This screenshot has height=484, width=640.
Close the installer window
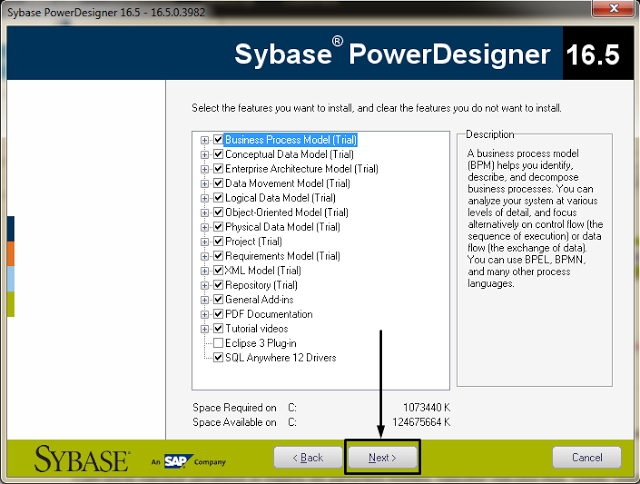click(x=613, y=9)
